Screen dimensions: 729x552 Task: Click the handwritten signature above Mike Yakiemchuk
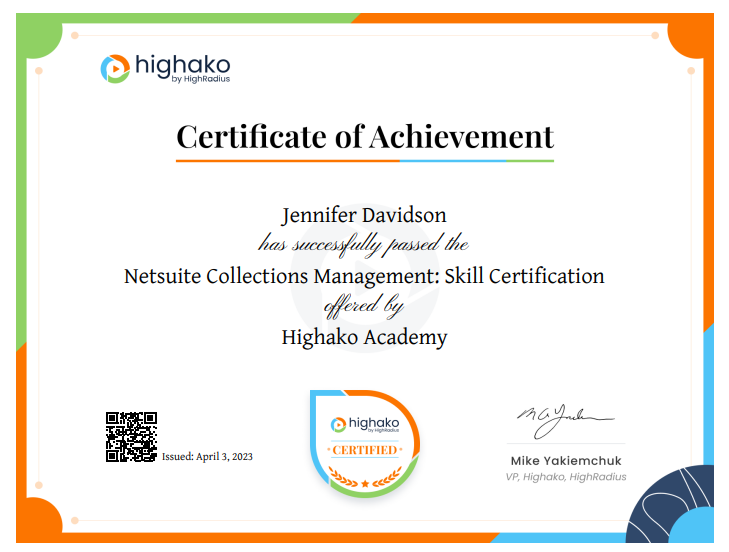coord(565,421)
